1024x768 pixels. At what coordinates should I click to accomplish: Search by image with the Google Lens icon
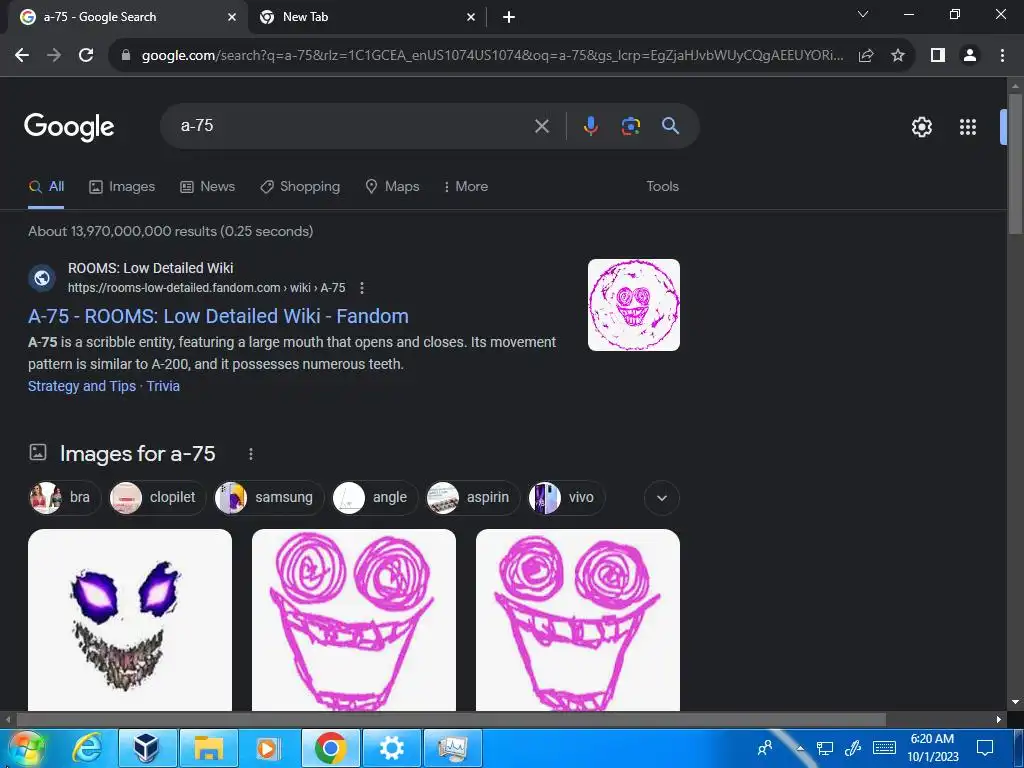[x=631, y=126]
